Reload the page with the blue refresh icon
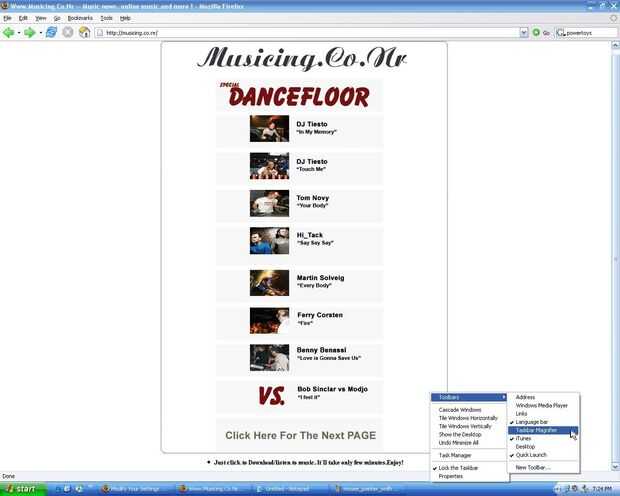Viewport: 620px width, 496px height. (51, 32)
